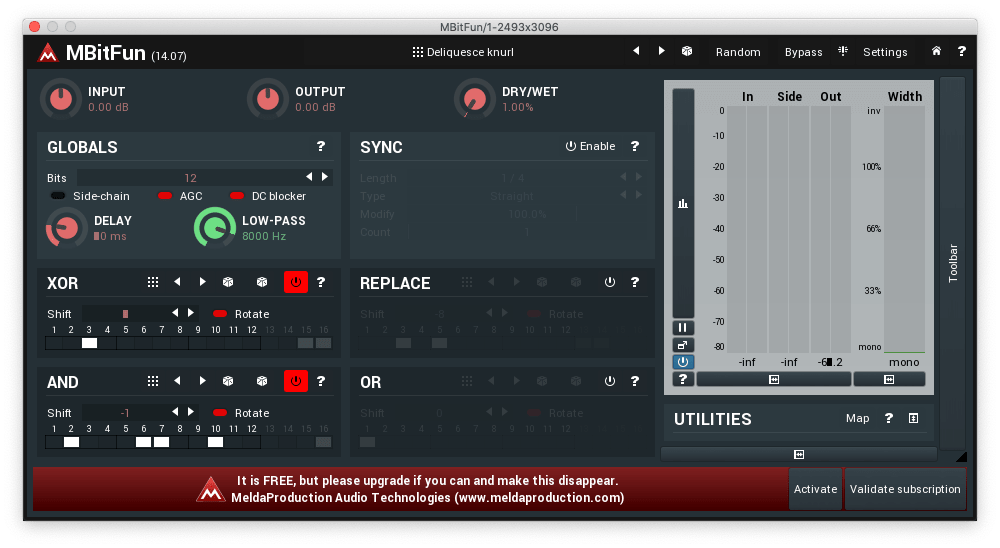The width and height of the screenshot is (1000, 548).
Task: Click Bypass in header
Action: tap(804, 52)
